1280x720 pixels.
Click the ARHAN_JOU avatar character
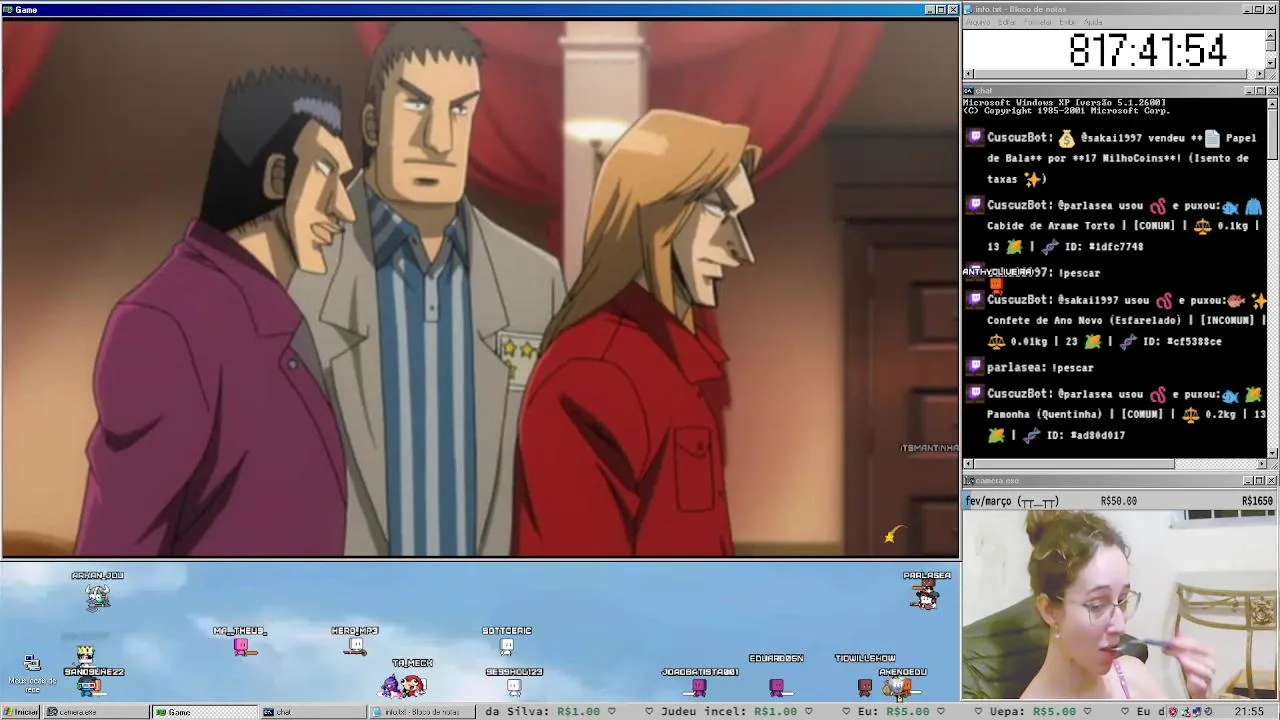[97, 597]
